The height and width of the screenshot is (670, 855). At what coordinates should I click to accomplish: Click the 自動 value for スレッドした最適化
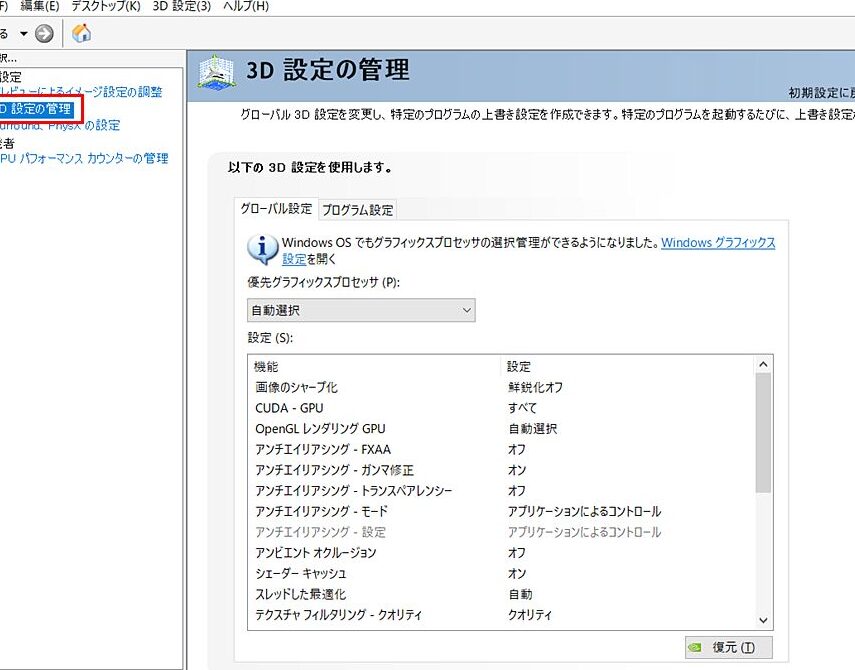tap(520, 595)
